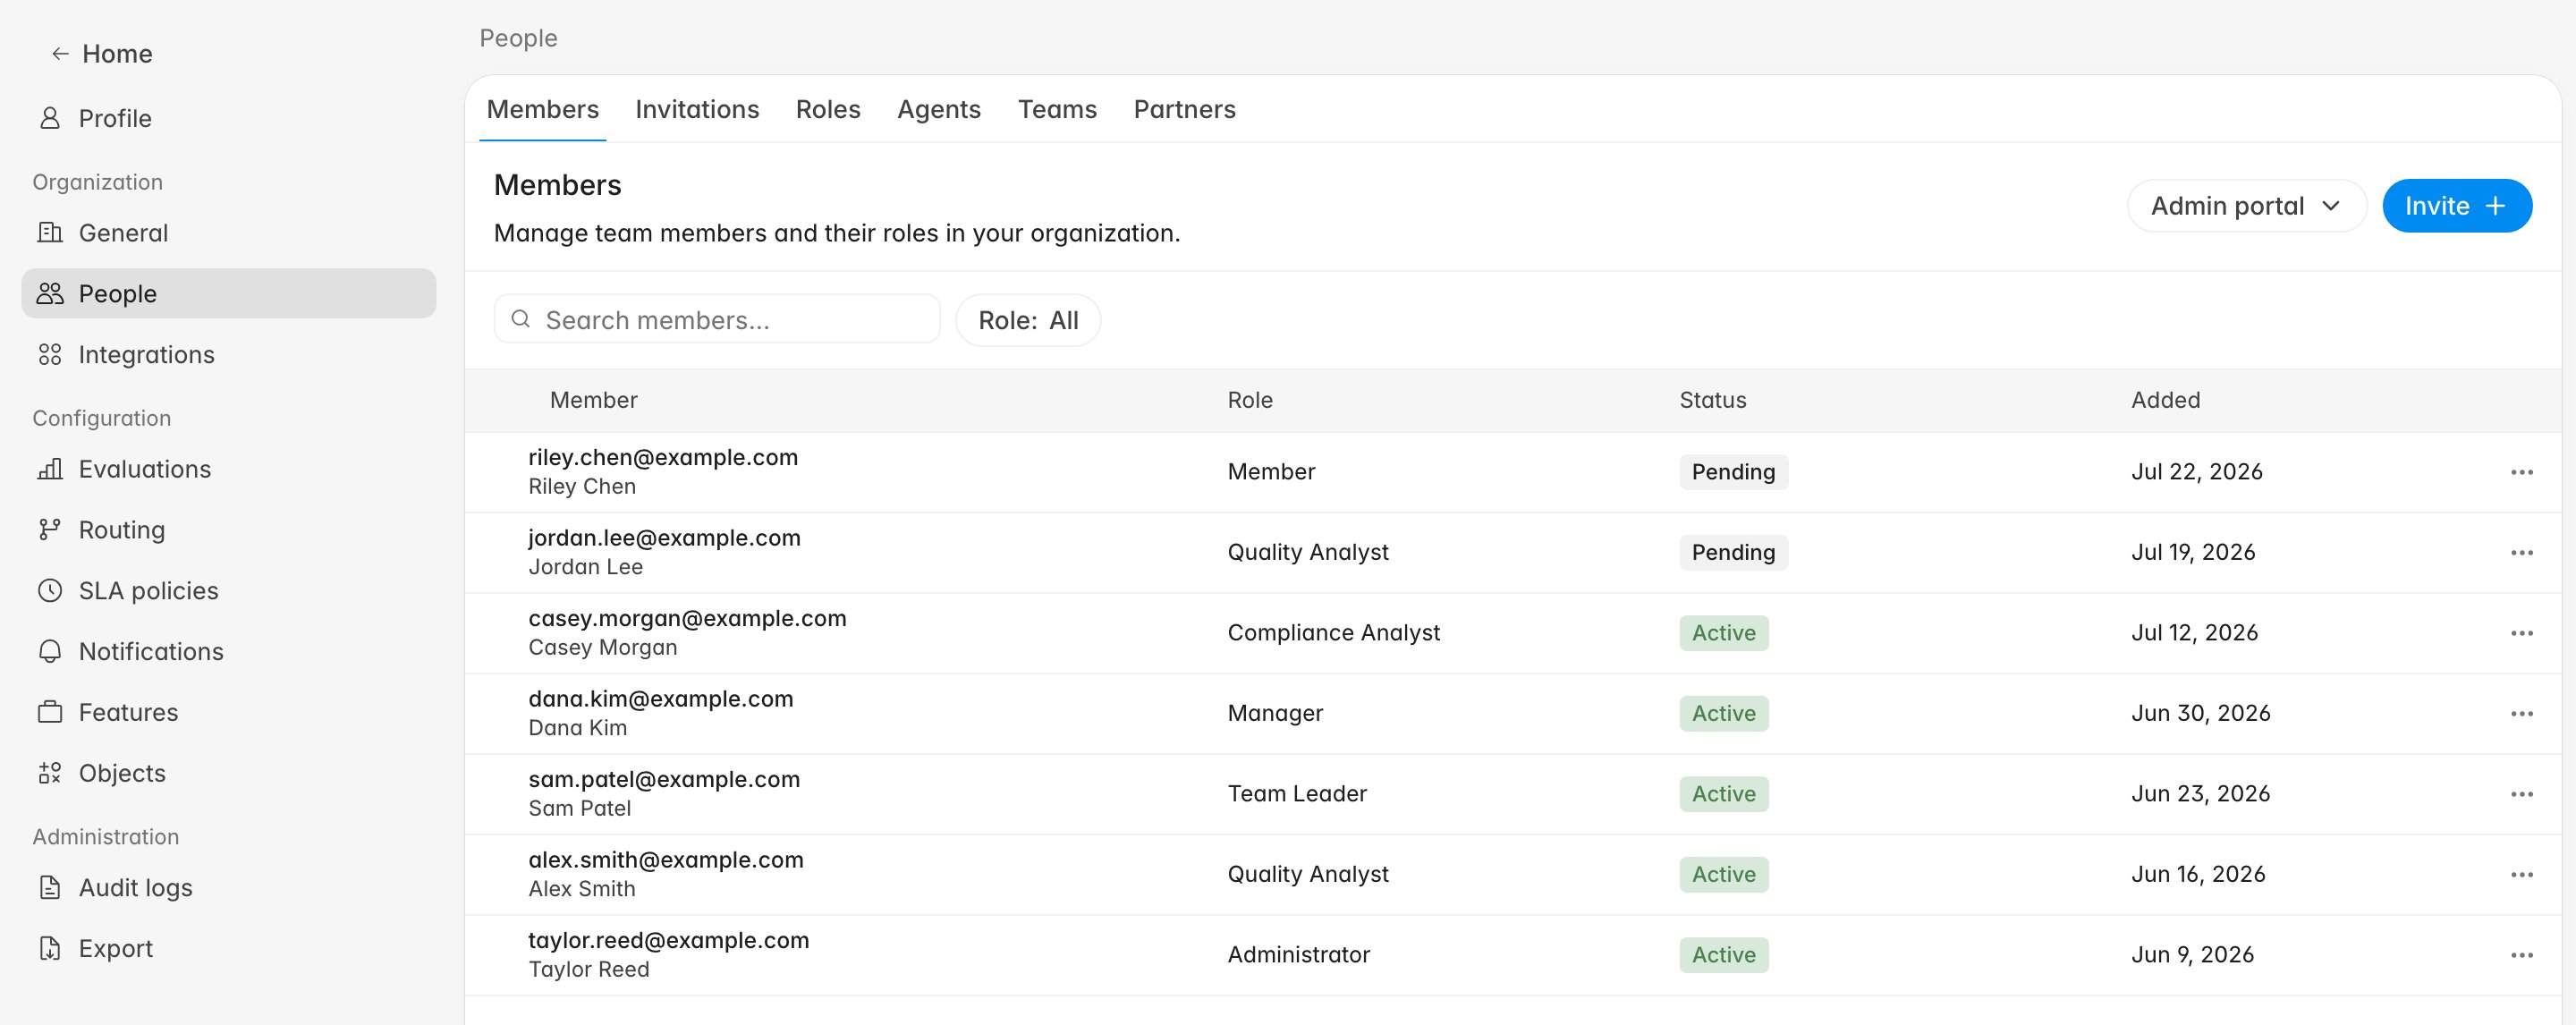Click the Audit logs document icon

coord(50,887)
